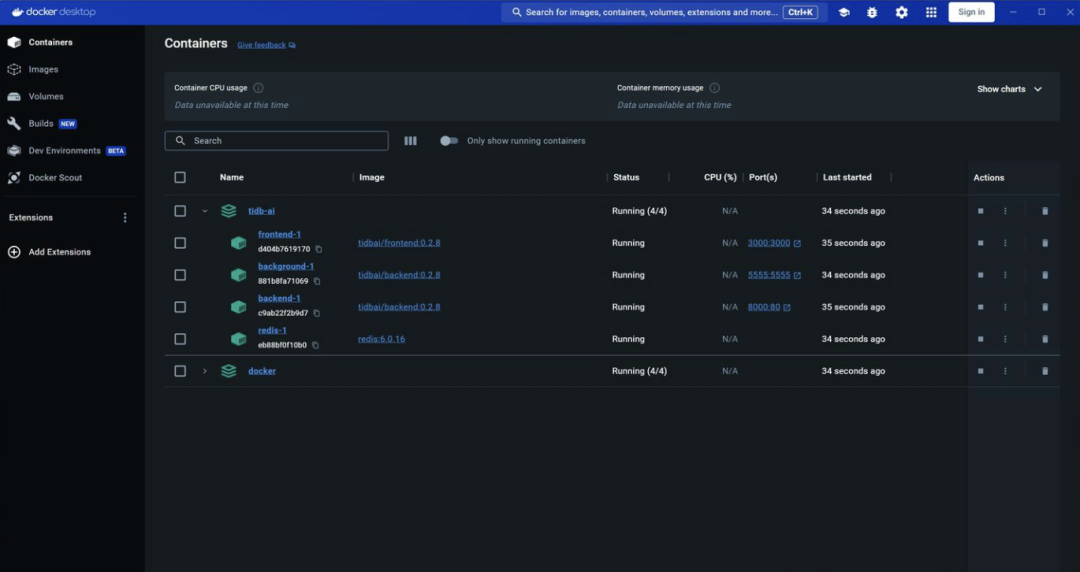Click the containers Search input field
This screenshot has height=572, width=1080.
tap(276, 141)
